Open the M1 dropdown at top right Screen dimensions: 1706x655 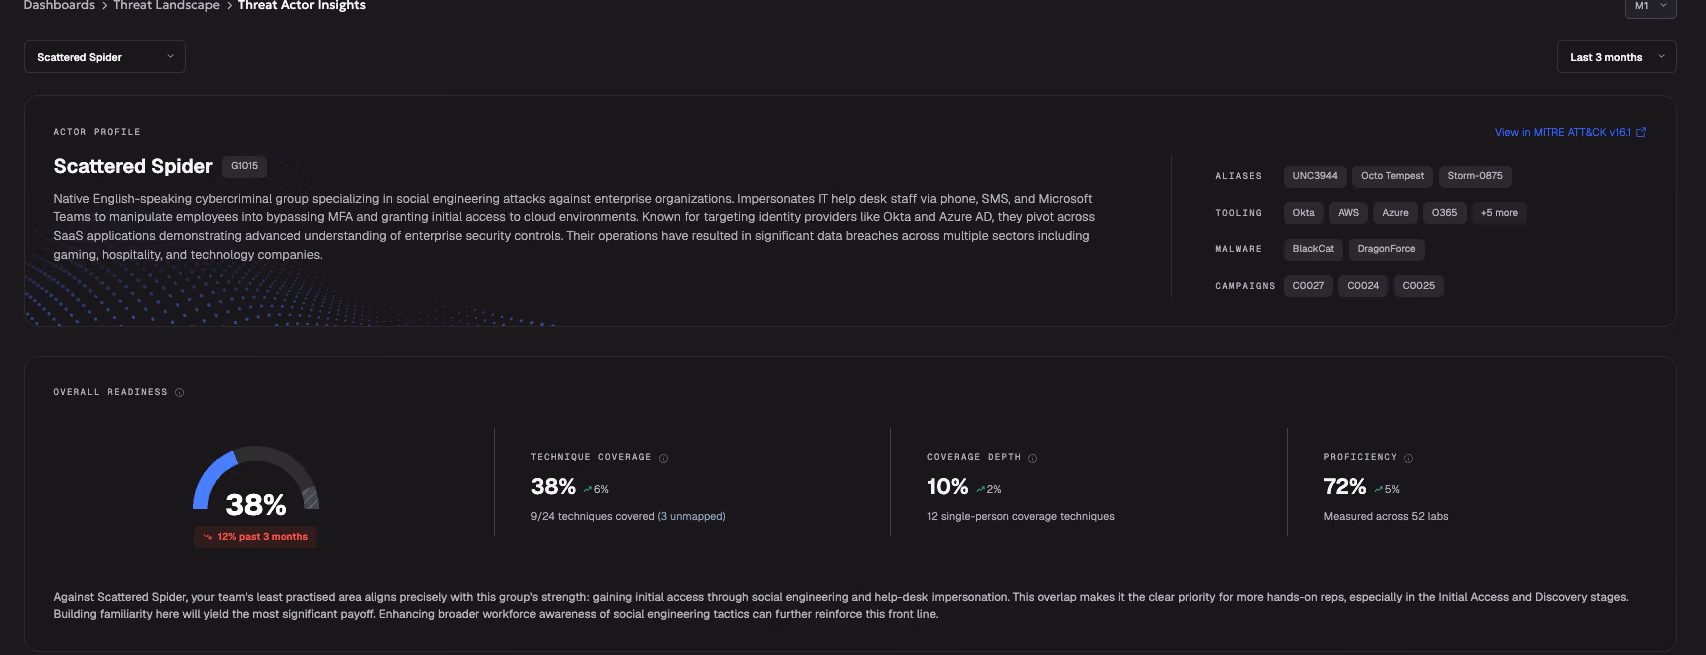1650,7
